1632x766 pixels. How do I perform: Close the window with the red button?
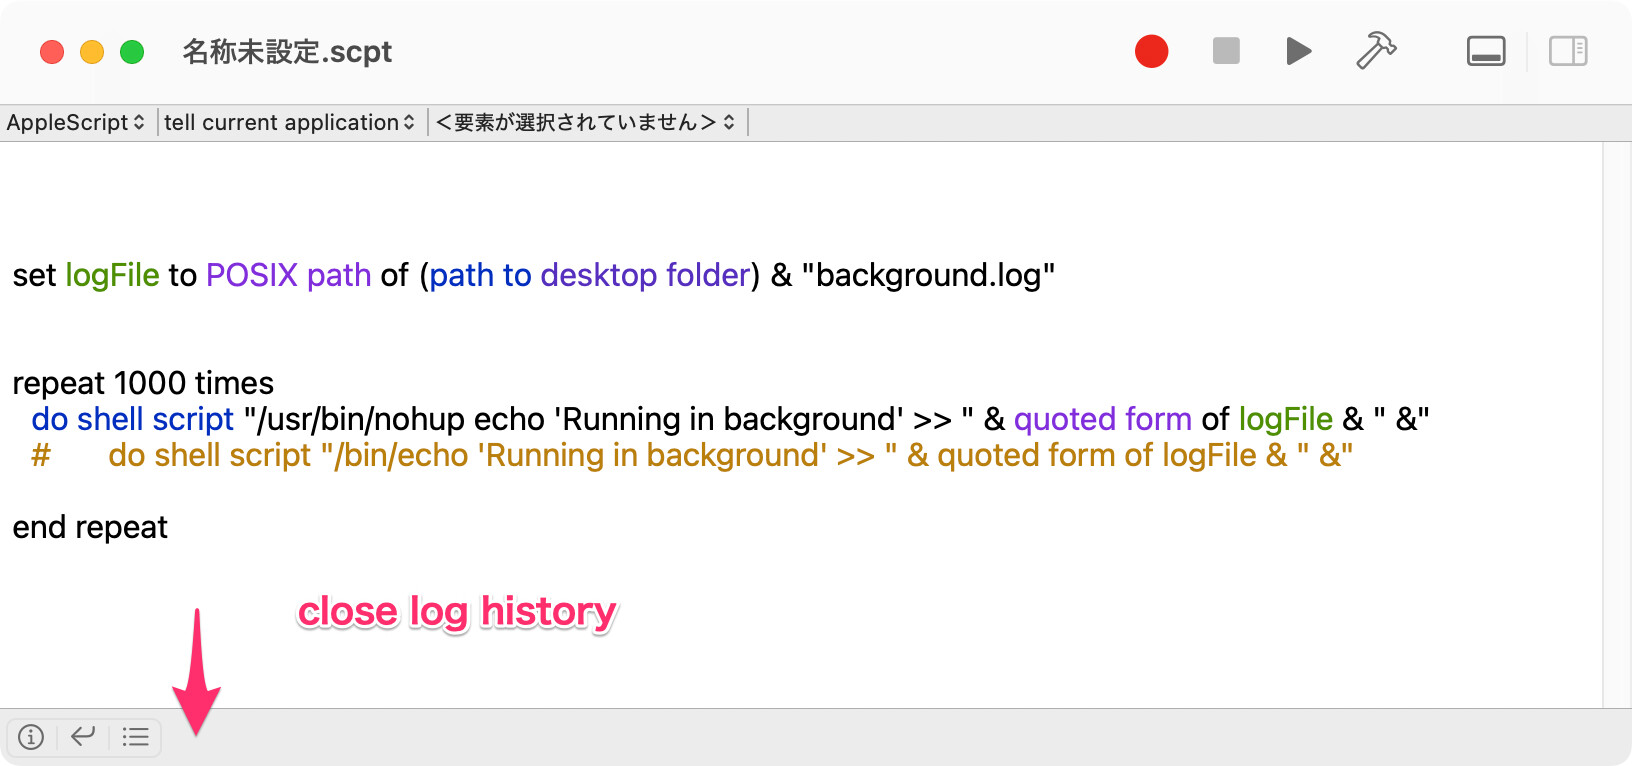[52, 52]
